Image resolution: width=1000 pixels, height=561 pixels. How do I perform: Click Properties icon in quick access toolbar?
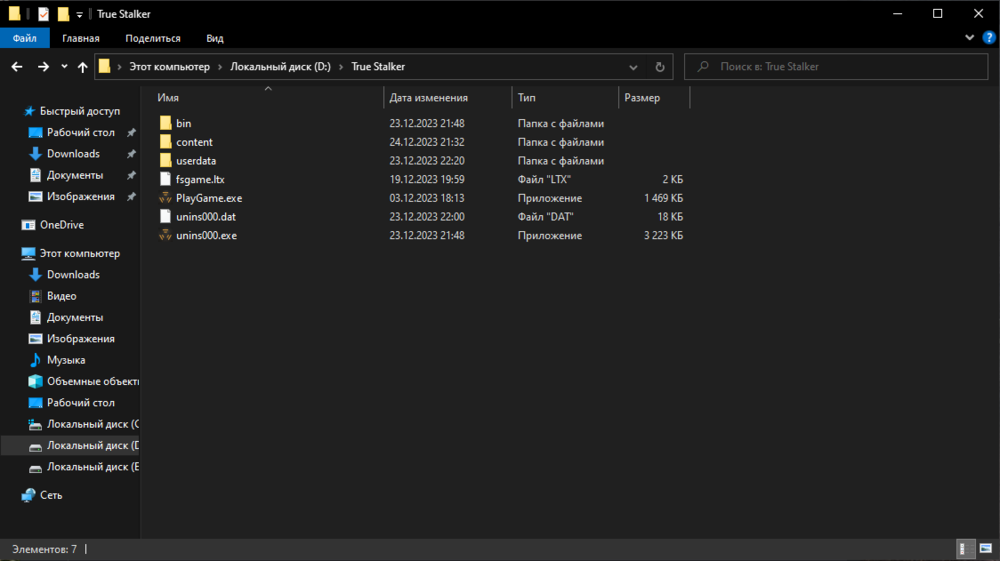43,14
